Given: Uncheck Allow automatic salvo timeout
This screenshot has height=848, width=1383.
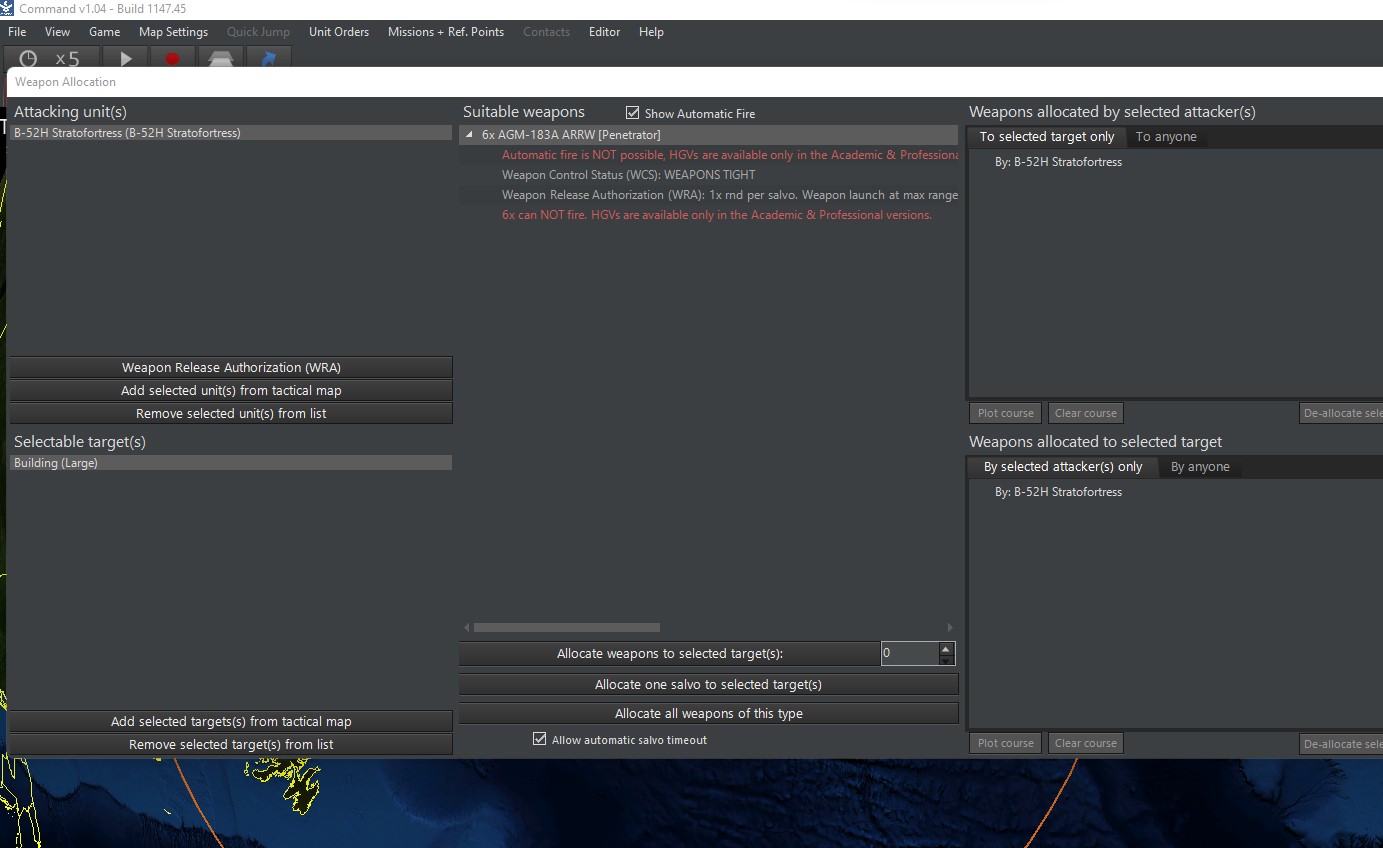Looking at the screenshot, I should (538, 740).
